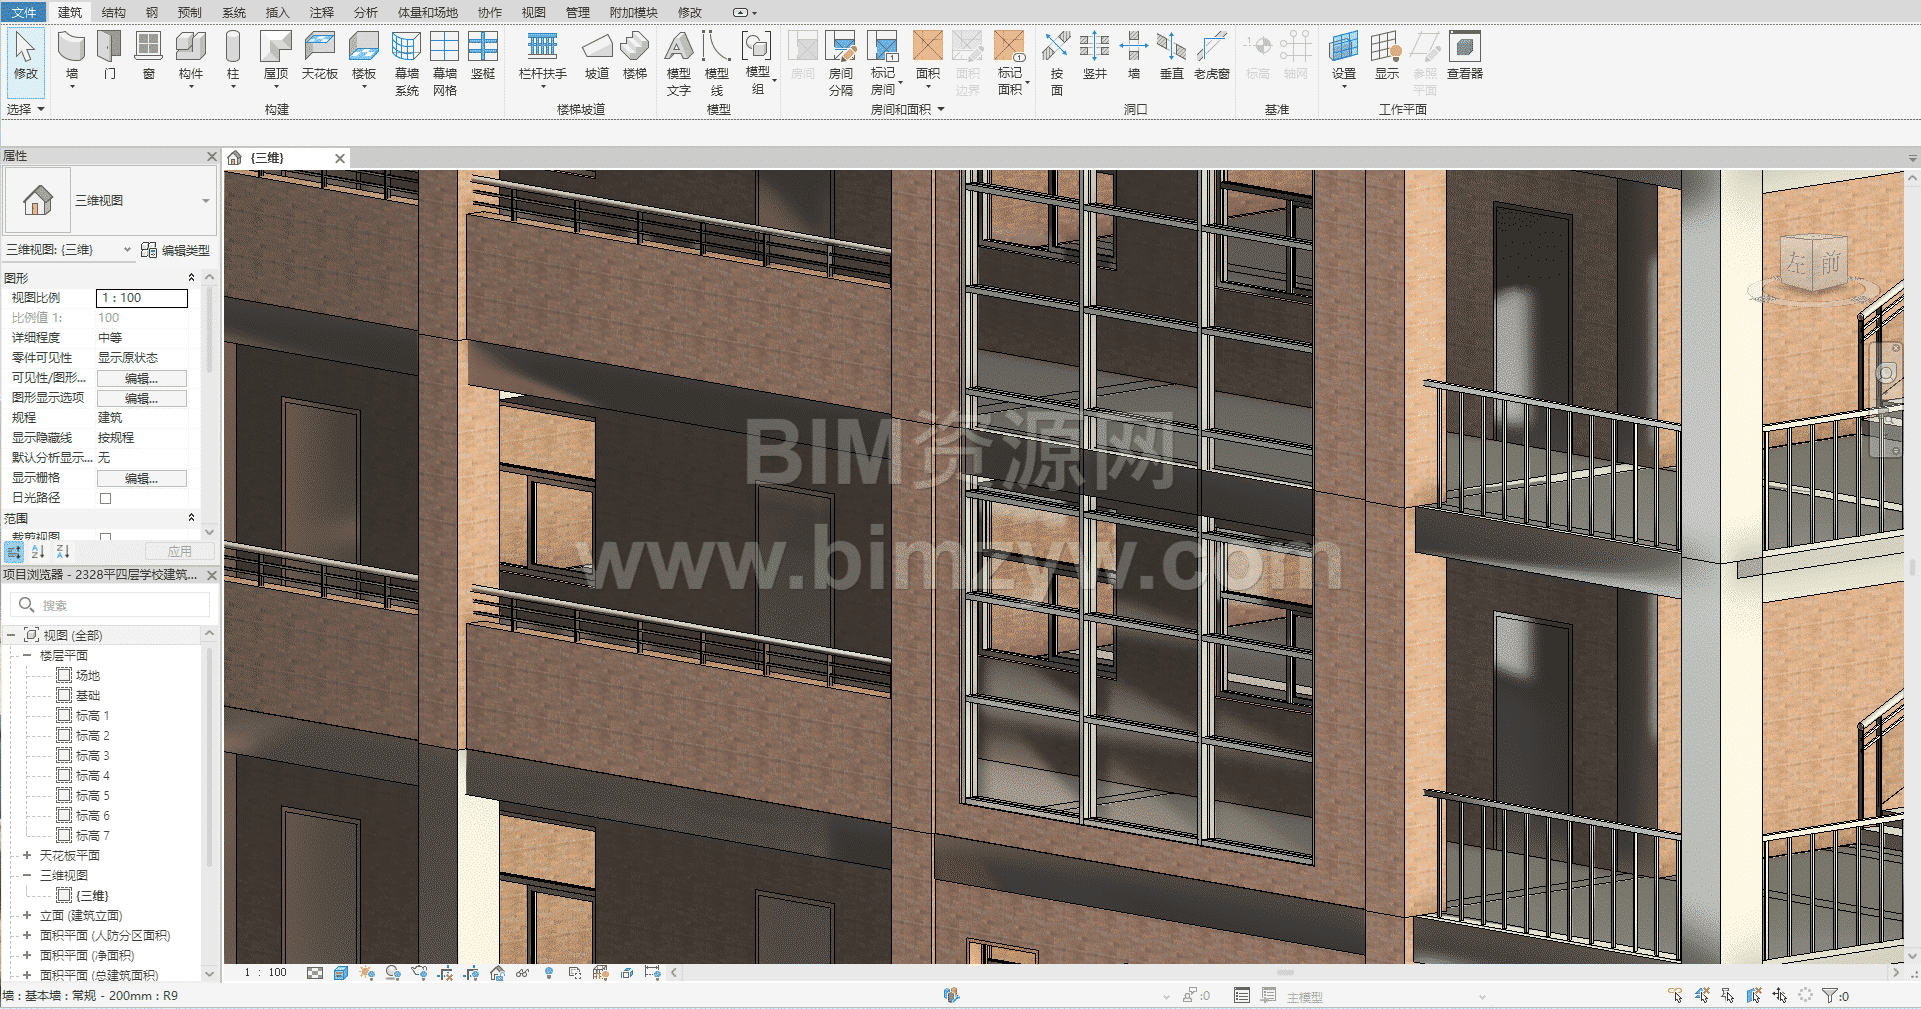
Task: Pick the 模型线 (Model Line) tool
Action: 717,62
